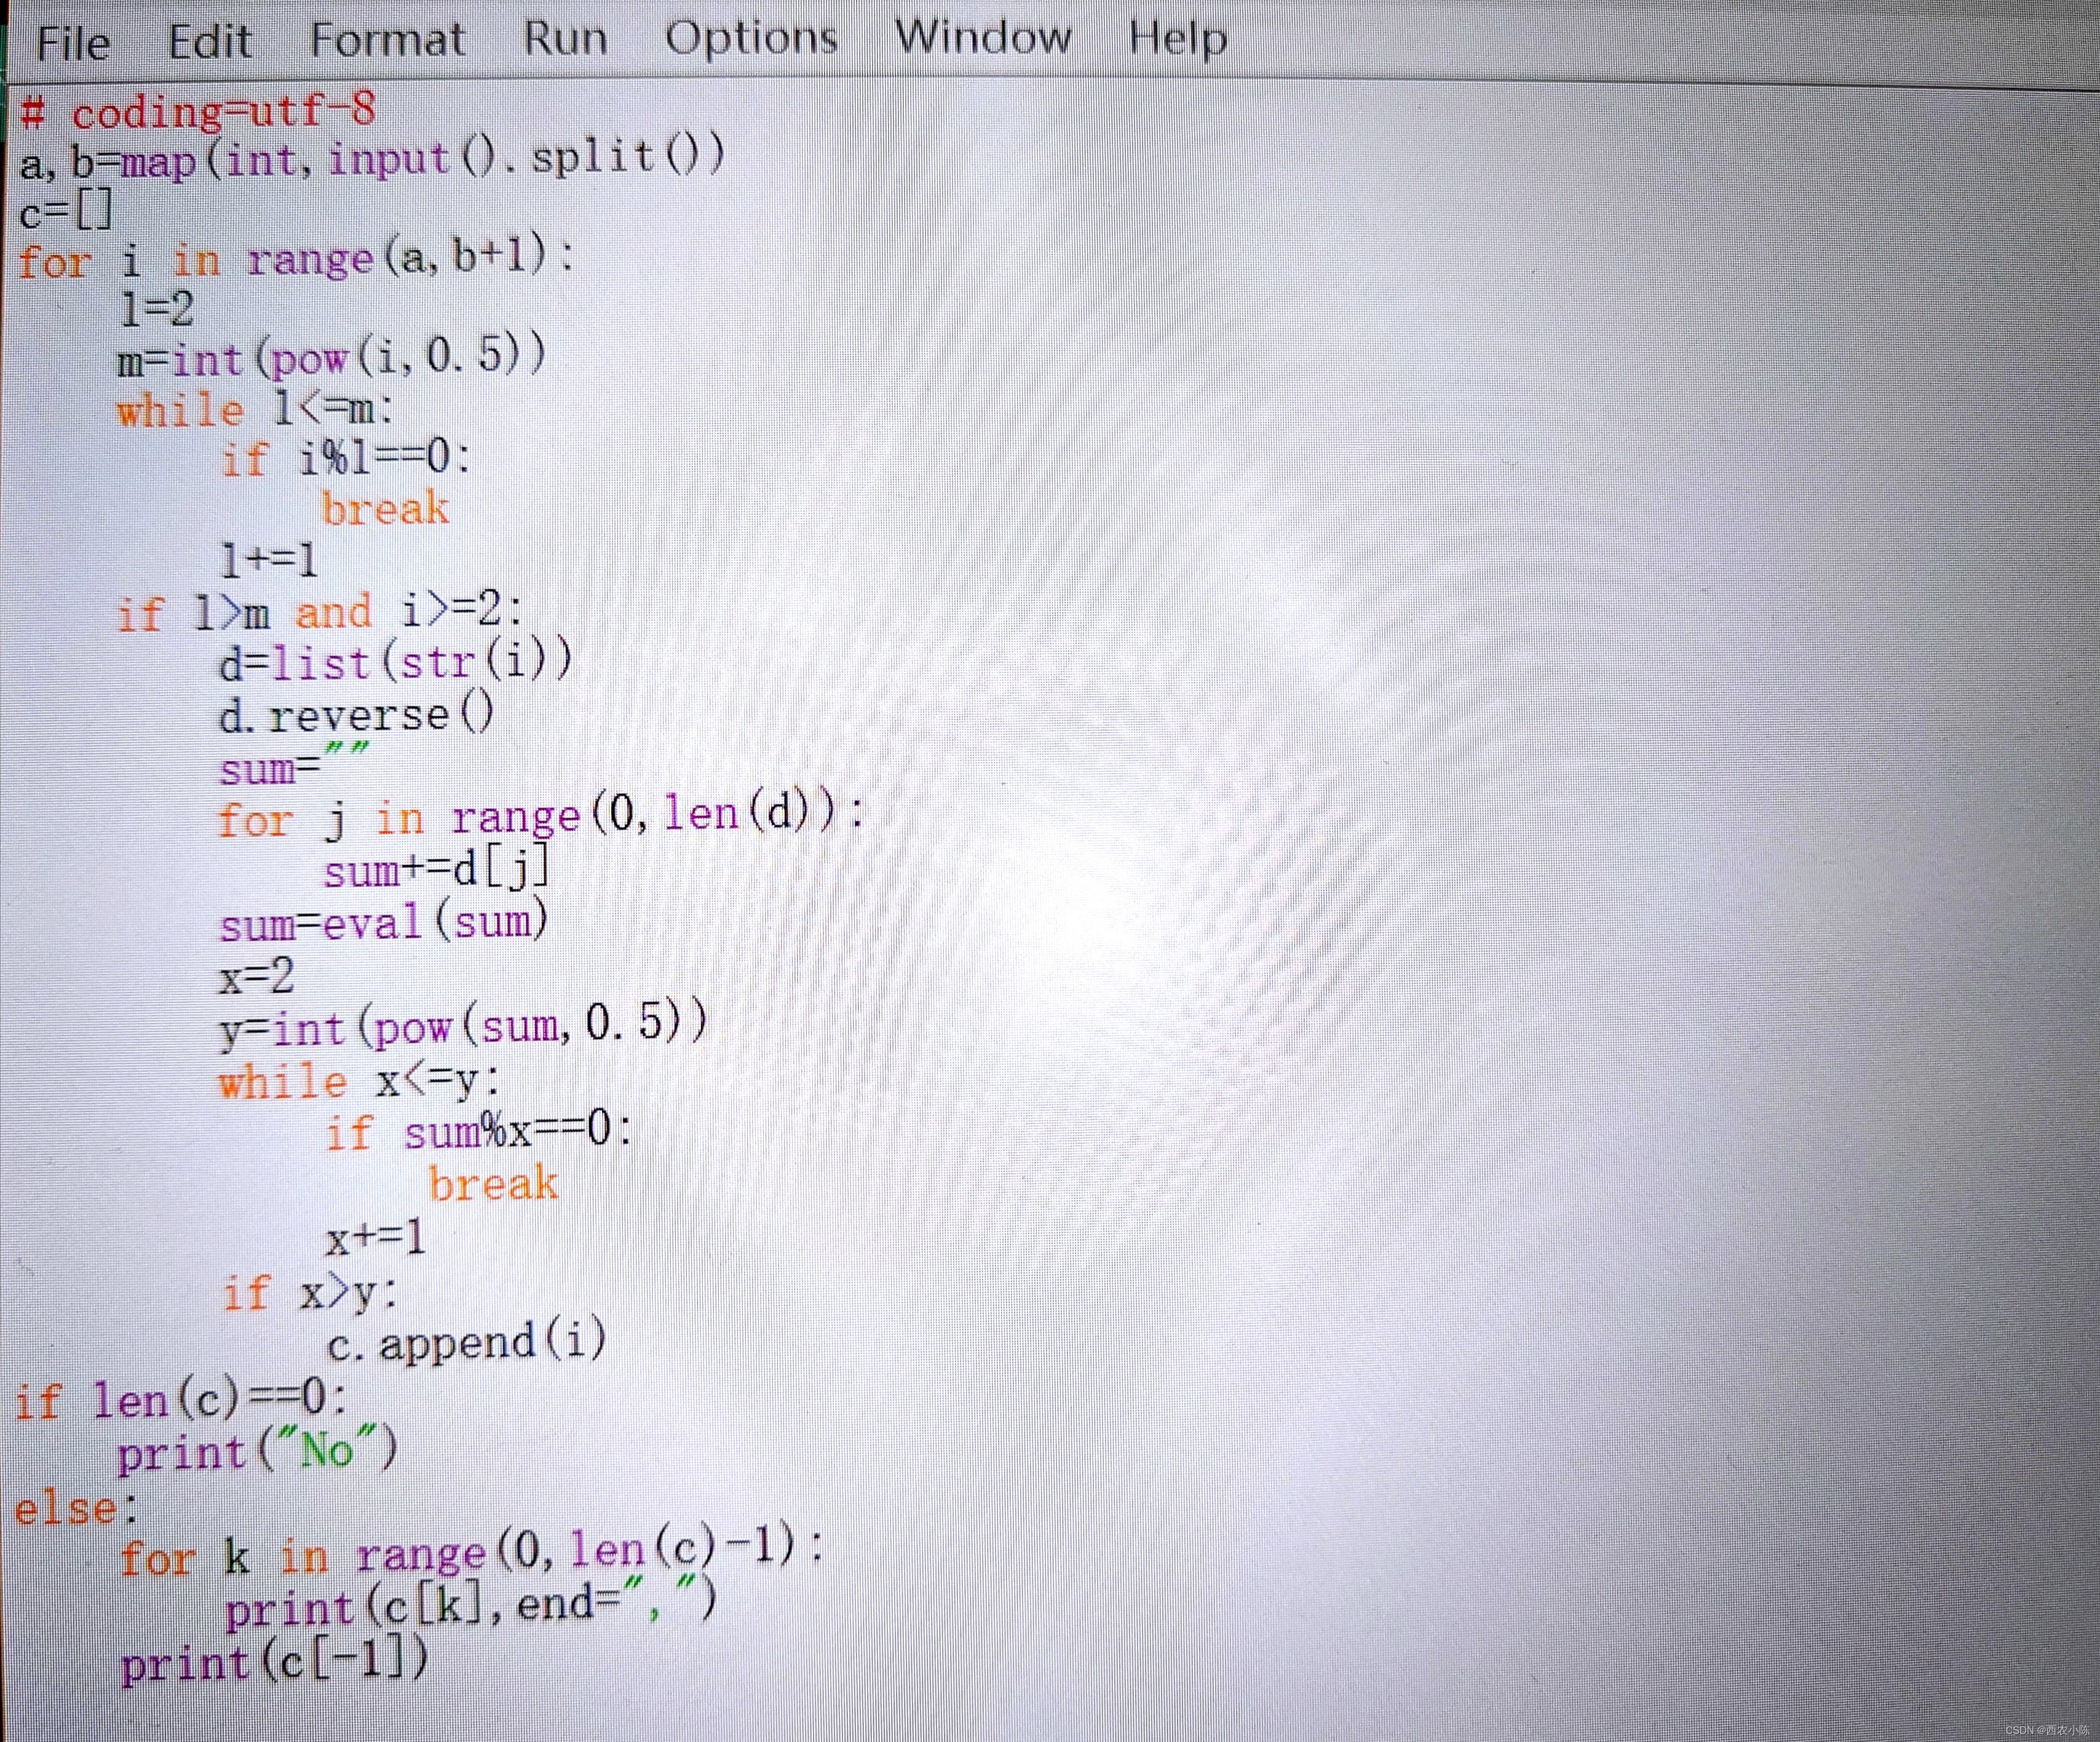Click the 'l=2' line
Viewport: 2100px width, 1742px height.
pos(156,308)
